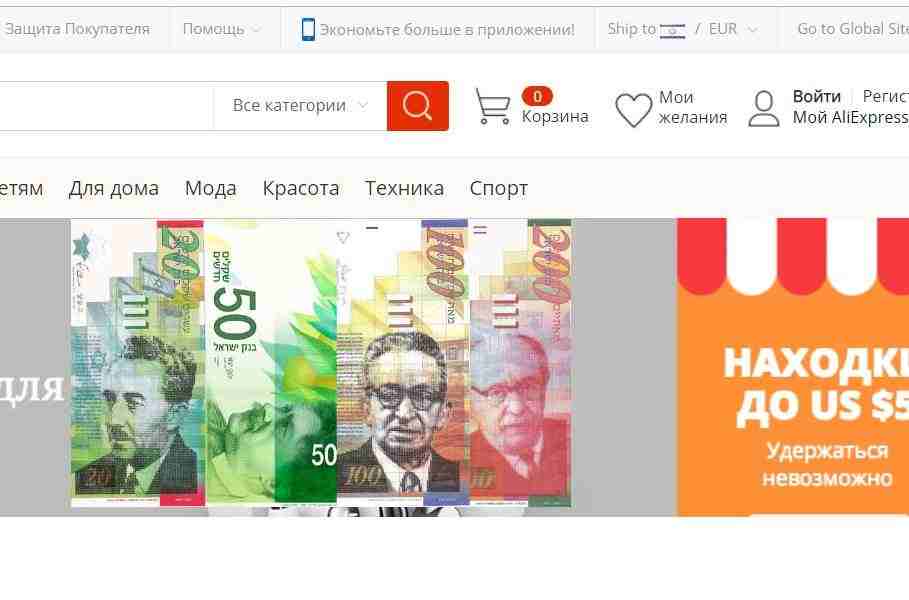
Task: Click the Israel flag next to Ship to
Action: 672,30
